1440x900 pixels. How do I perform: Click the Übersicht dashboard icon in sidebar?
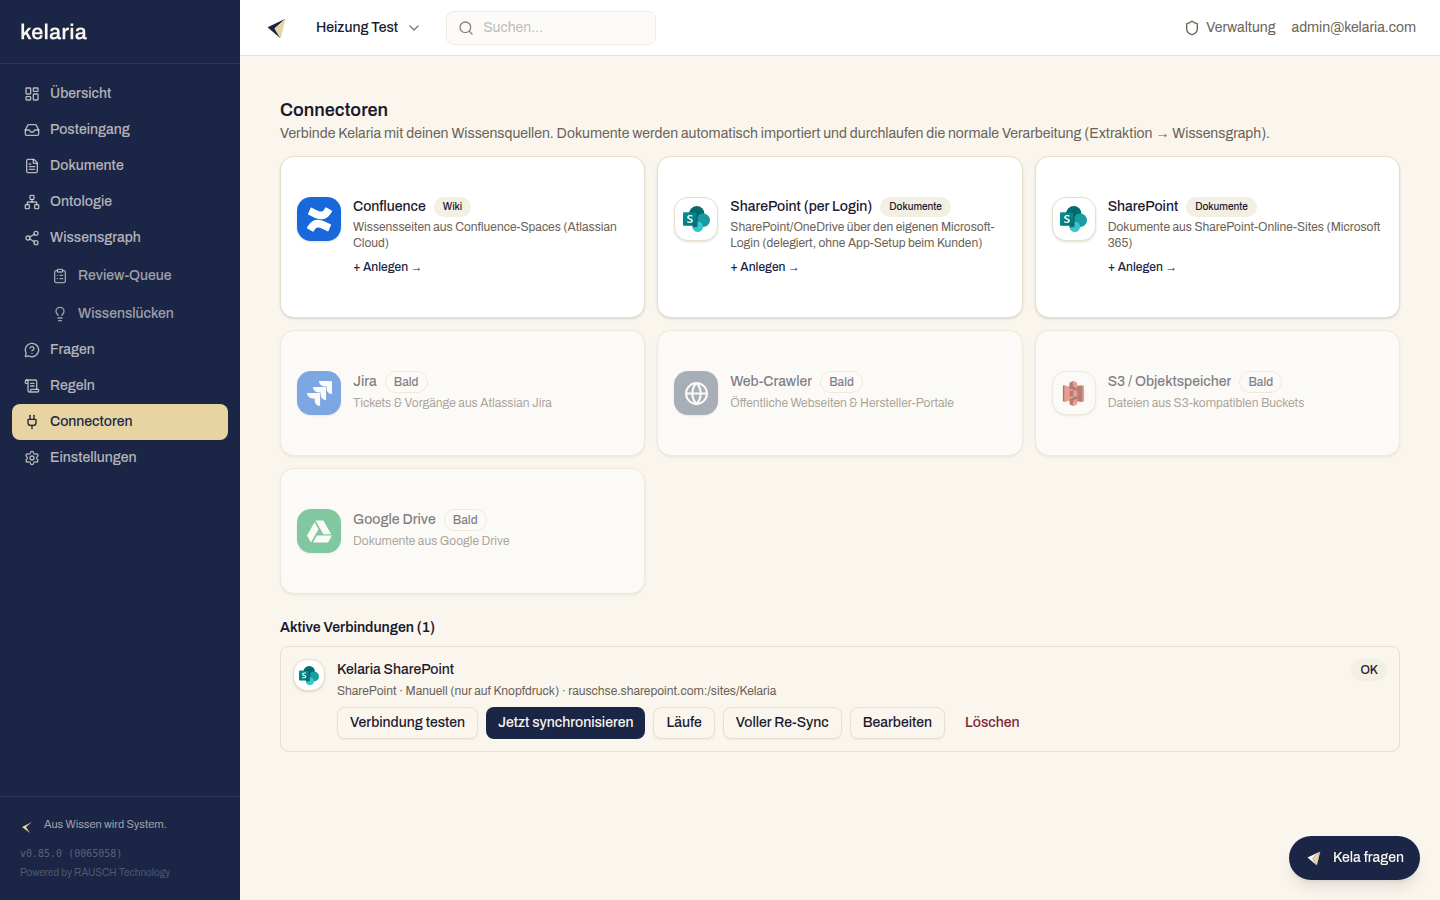[x=32, y=94]
